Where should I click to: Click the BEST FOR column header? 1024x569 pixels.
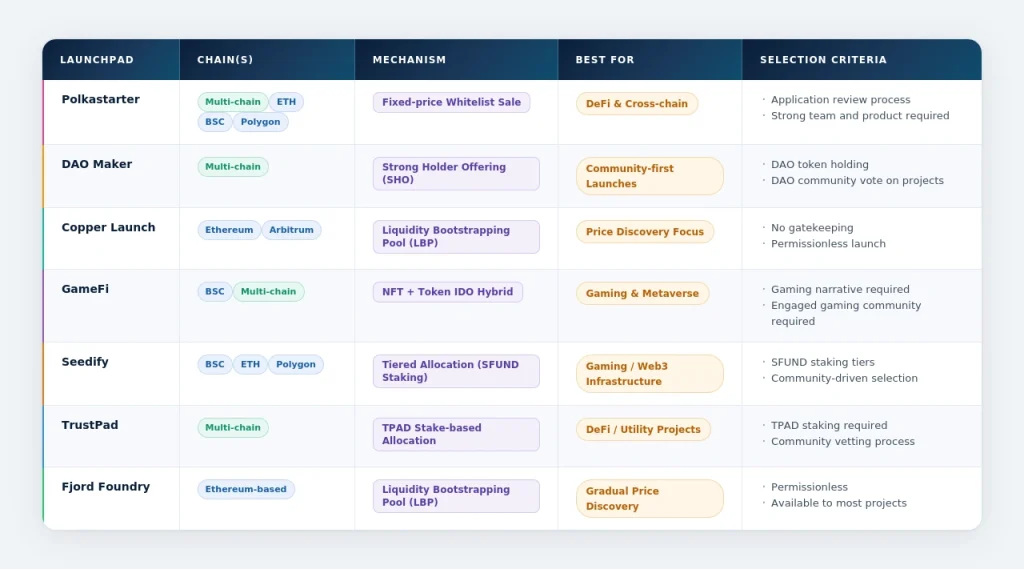pyautogui.click(x=604, y=60)
